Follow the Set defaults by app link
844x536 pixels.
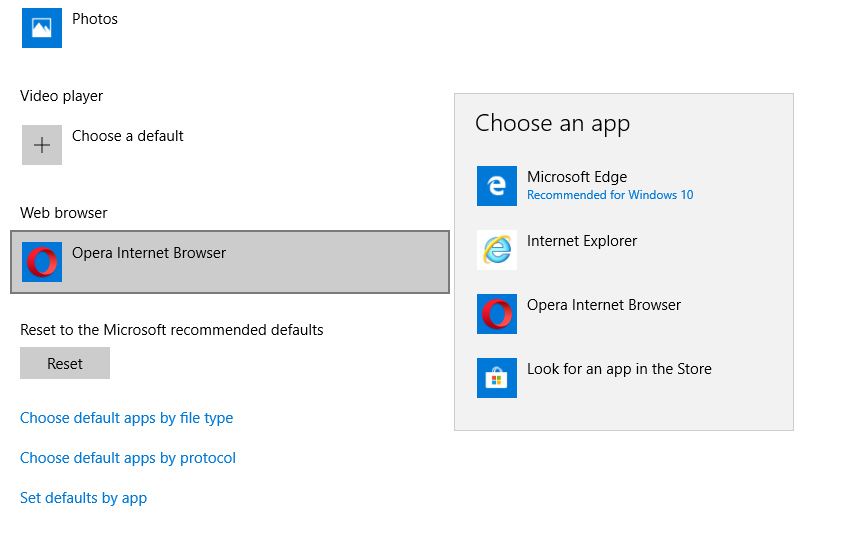pyautogui.click(x=83, y=498)
